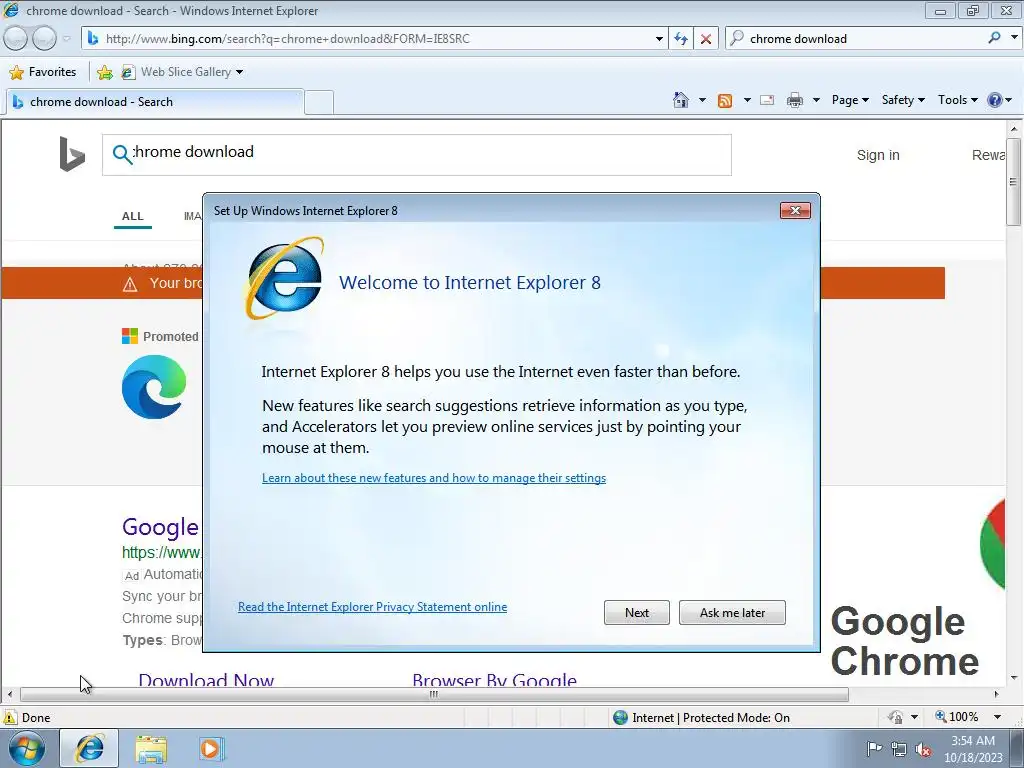Click the Home icon in the command bar
The width and height of the screenshot is (1024, 768).
[680, 100]
